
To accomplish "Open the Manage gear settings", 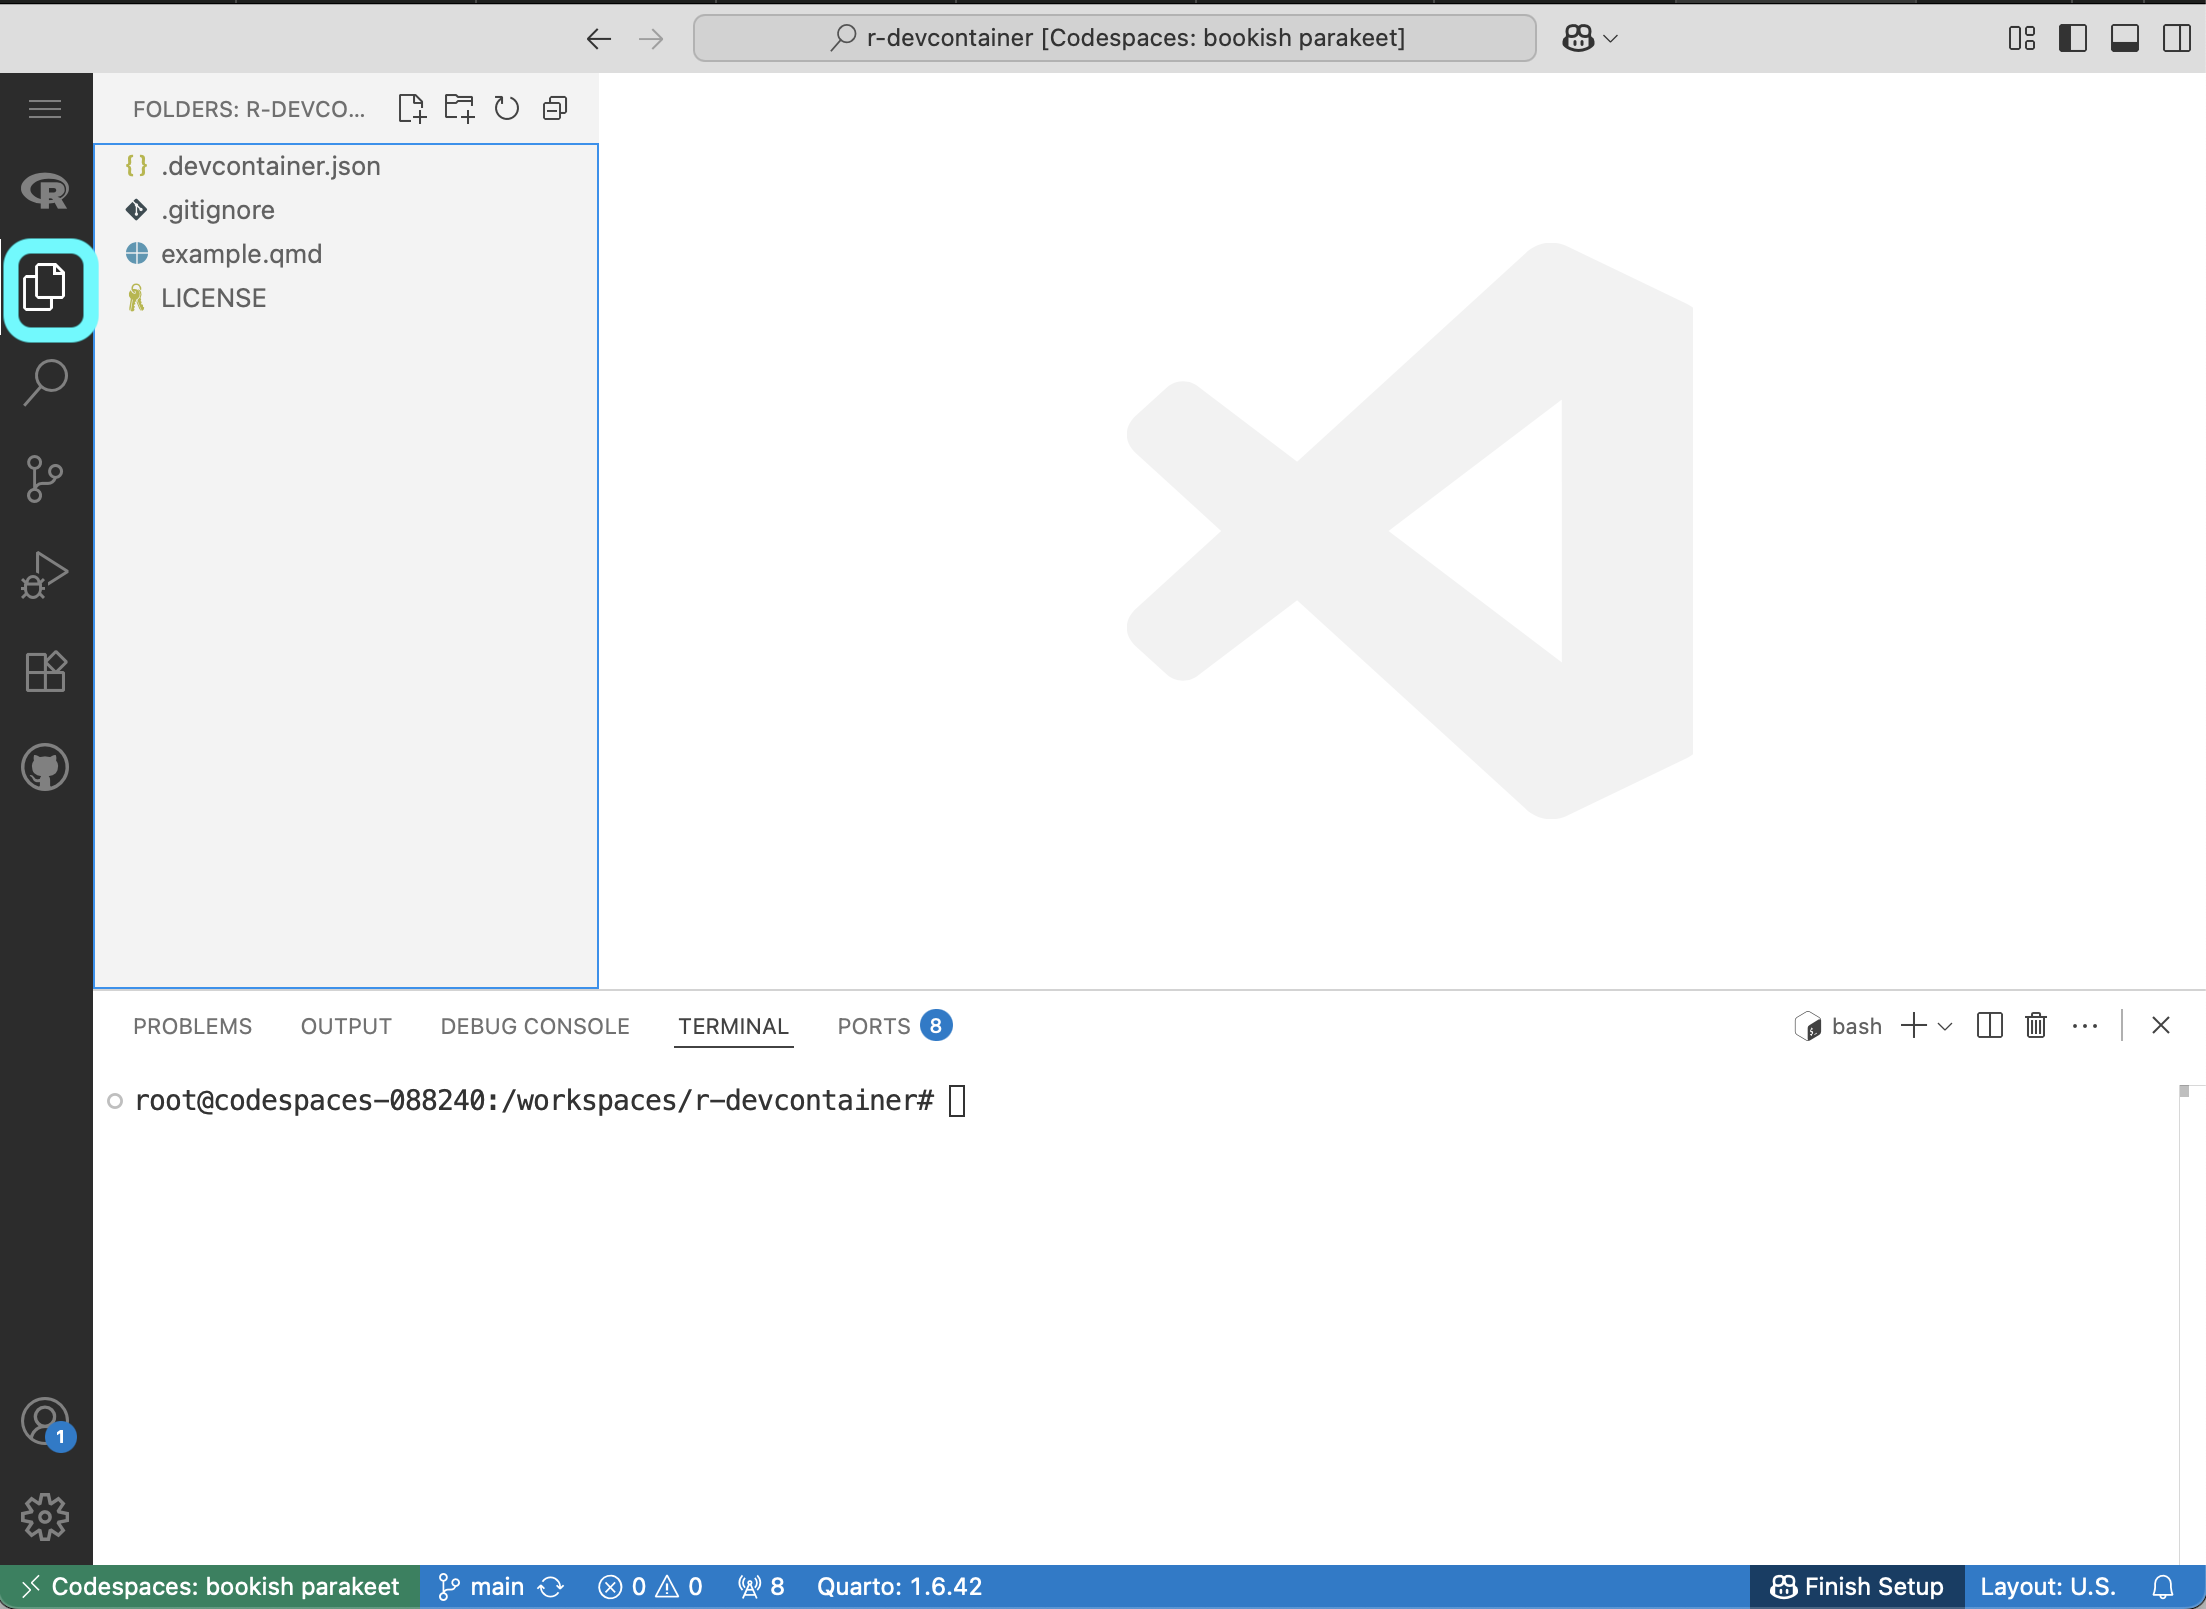I will [x=45, y=1517].
